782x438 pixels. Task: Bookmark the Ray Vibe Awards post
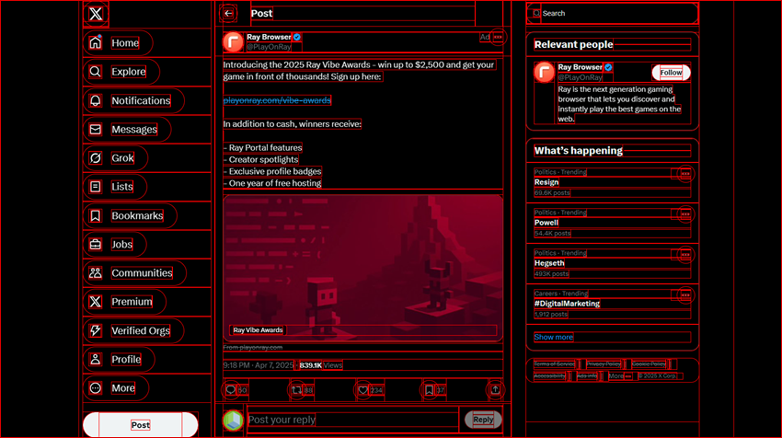tap(429, 390)
